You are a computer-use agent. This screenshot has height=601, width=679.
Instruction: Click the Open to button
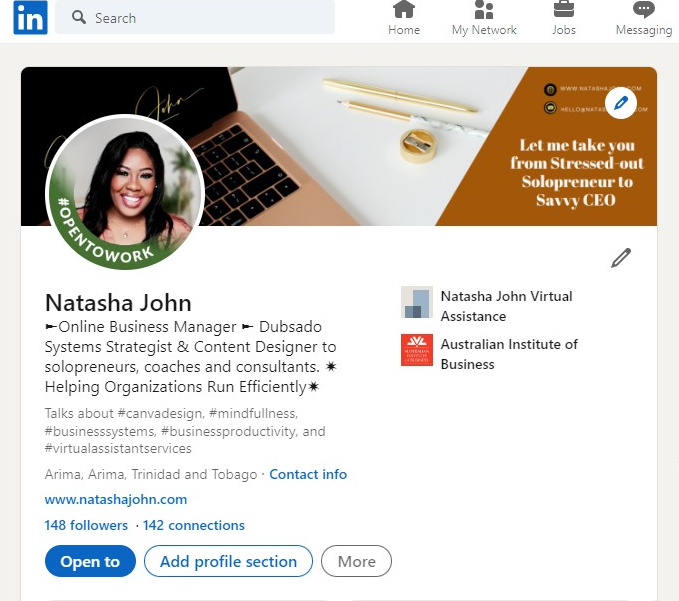tap(90, 561)
